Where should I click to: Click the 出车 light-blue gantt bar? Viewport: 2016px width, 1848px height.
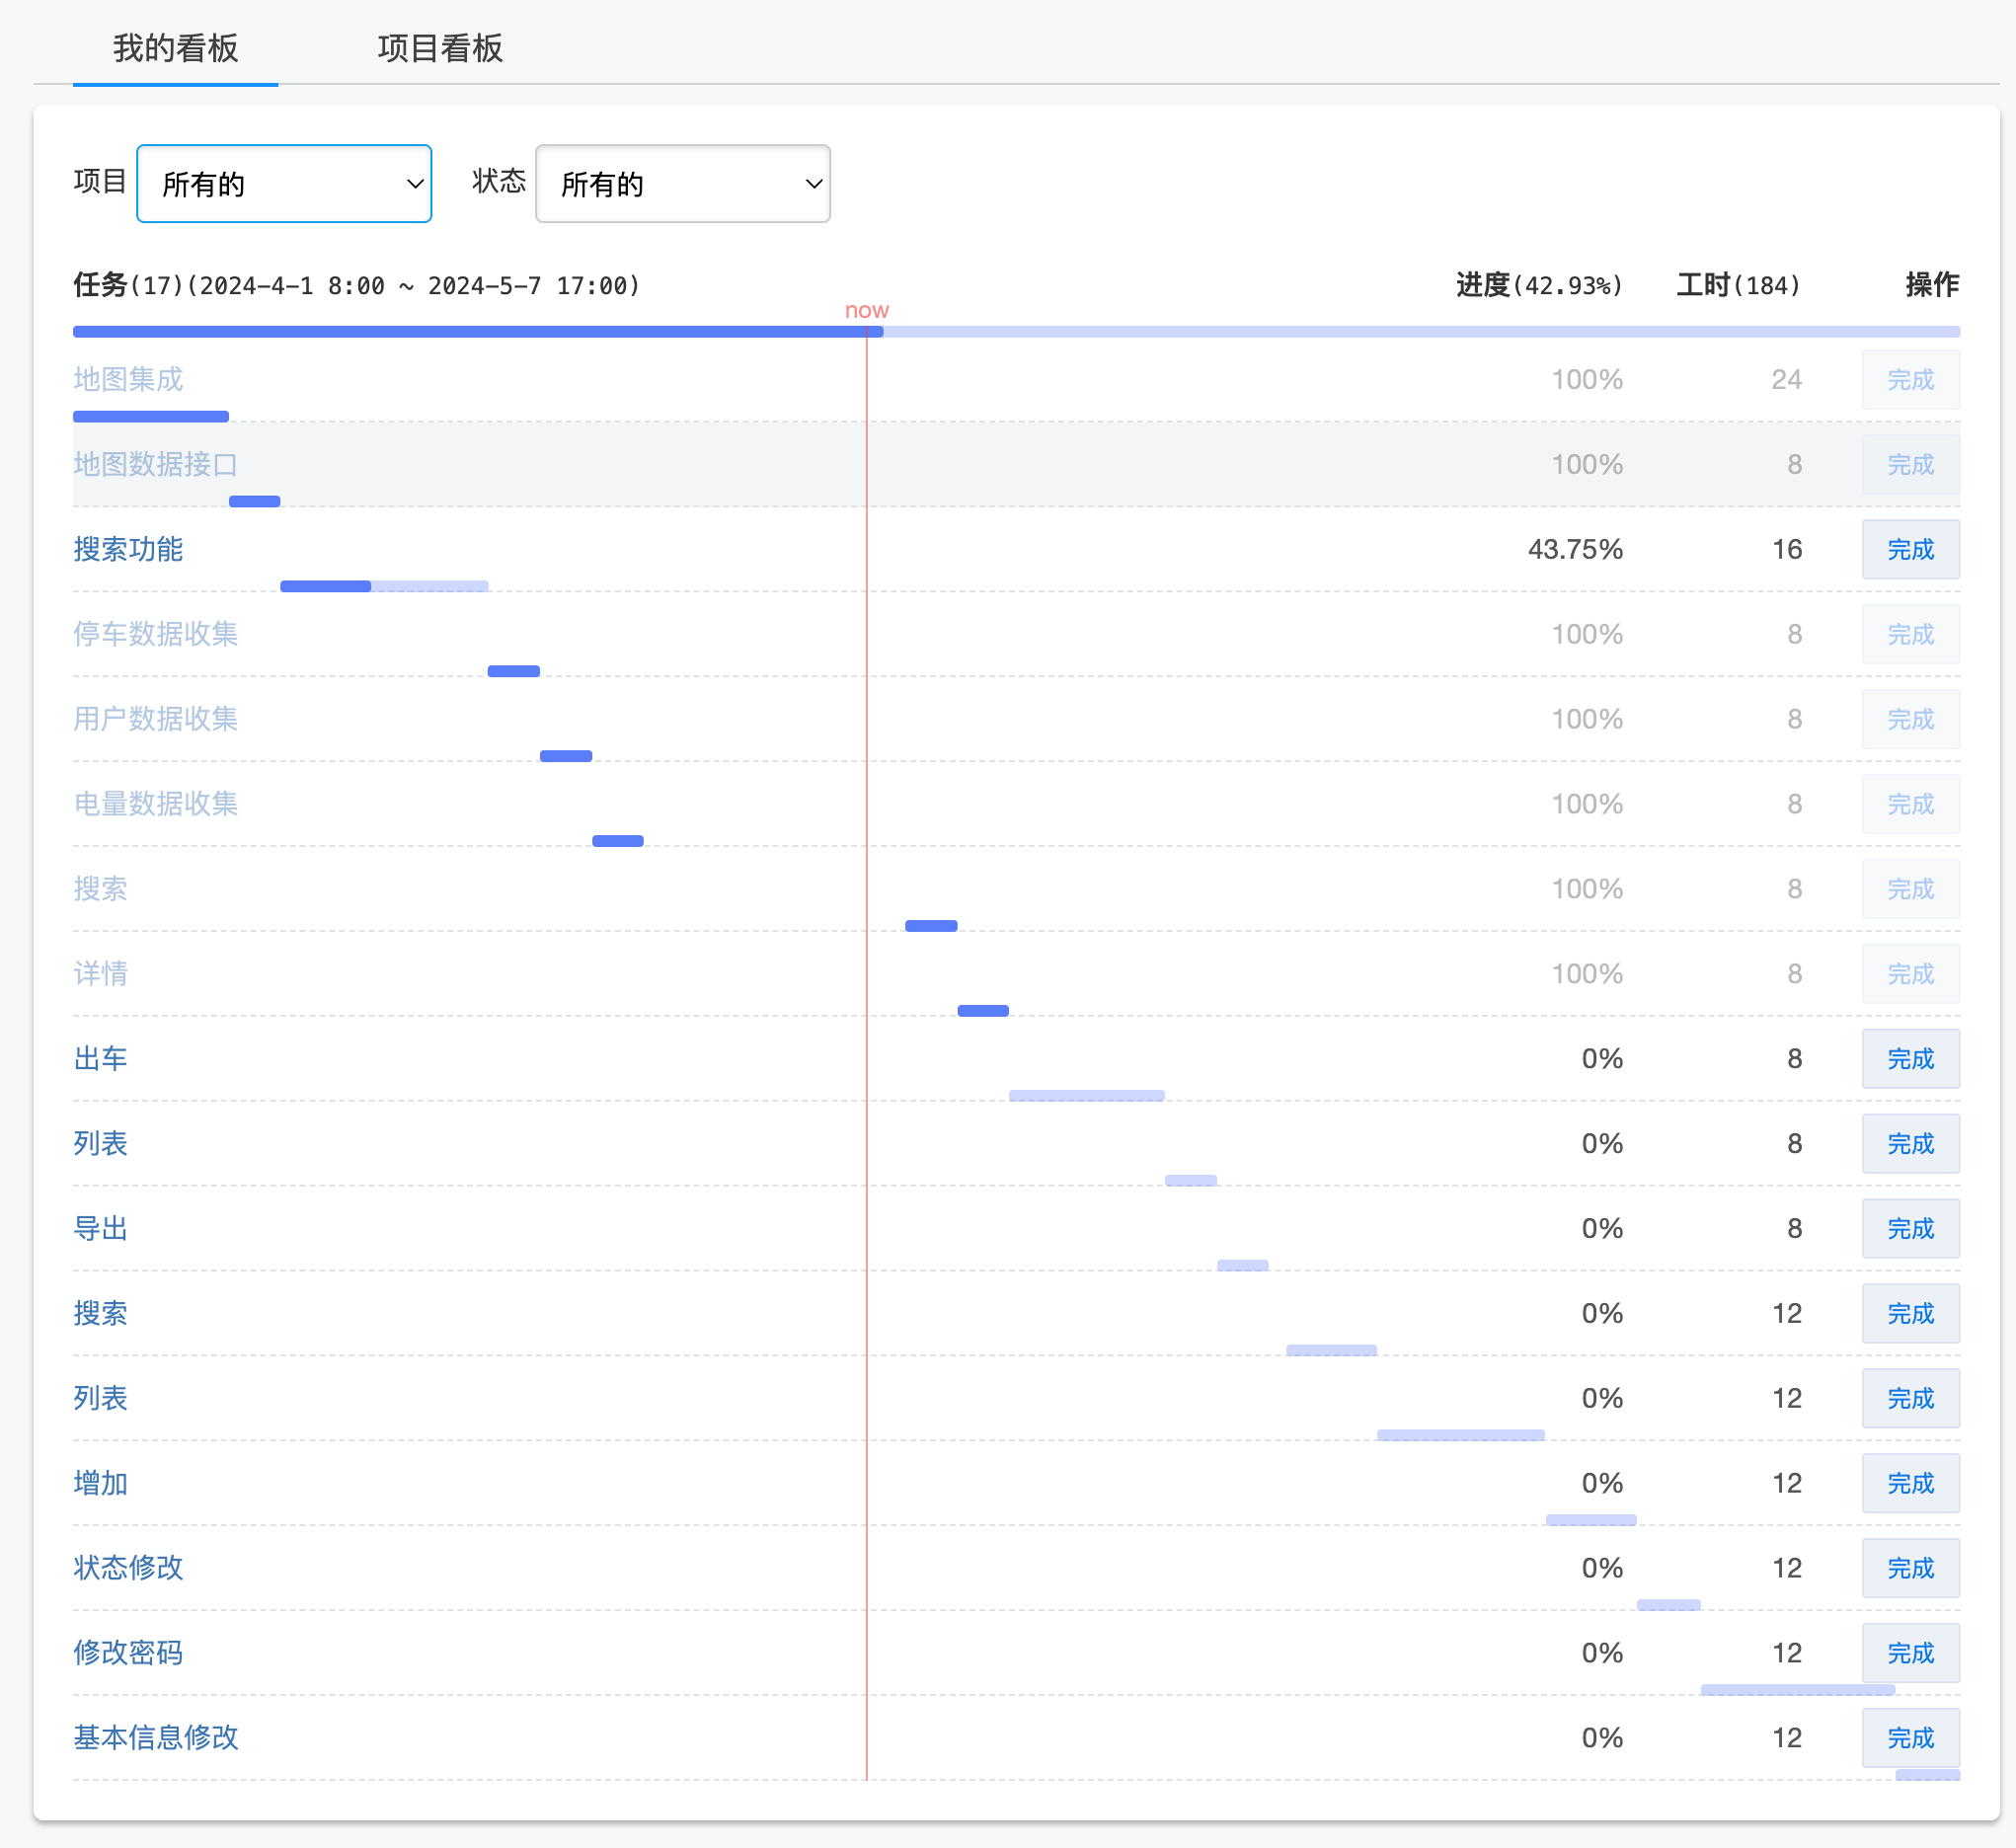click(x=1087, y=1095)
